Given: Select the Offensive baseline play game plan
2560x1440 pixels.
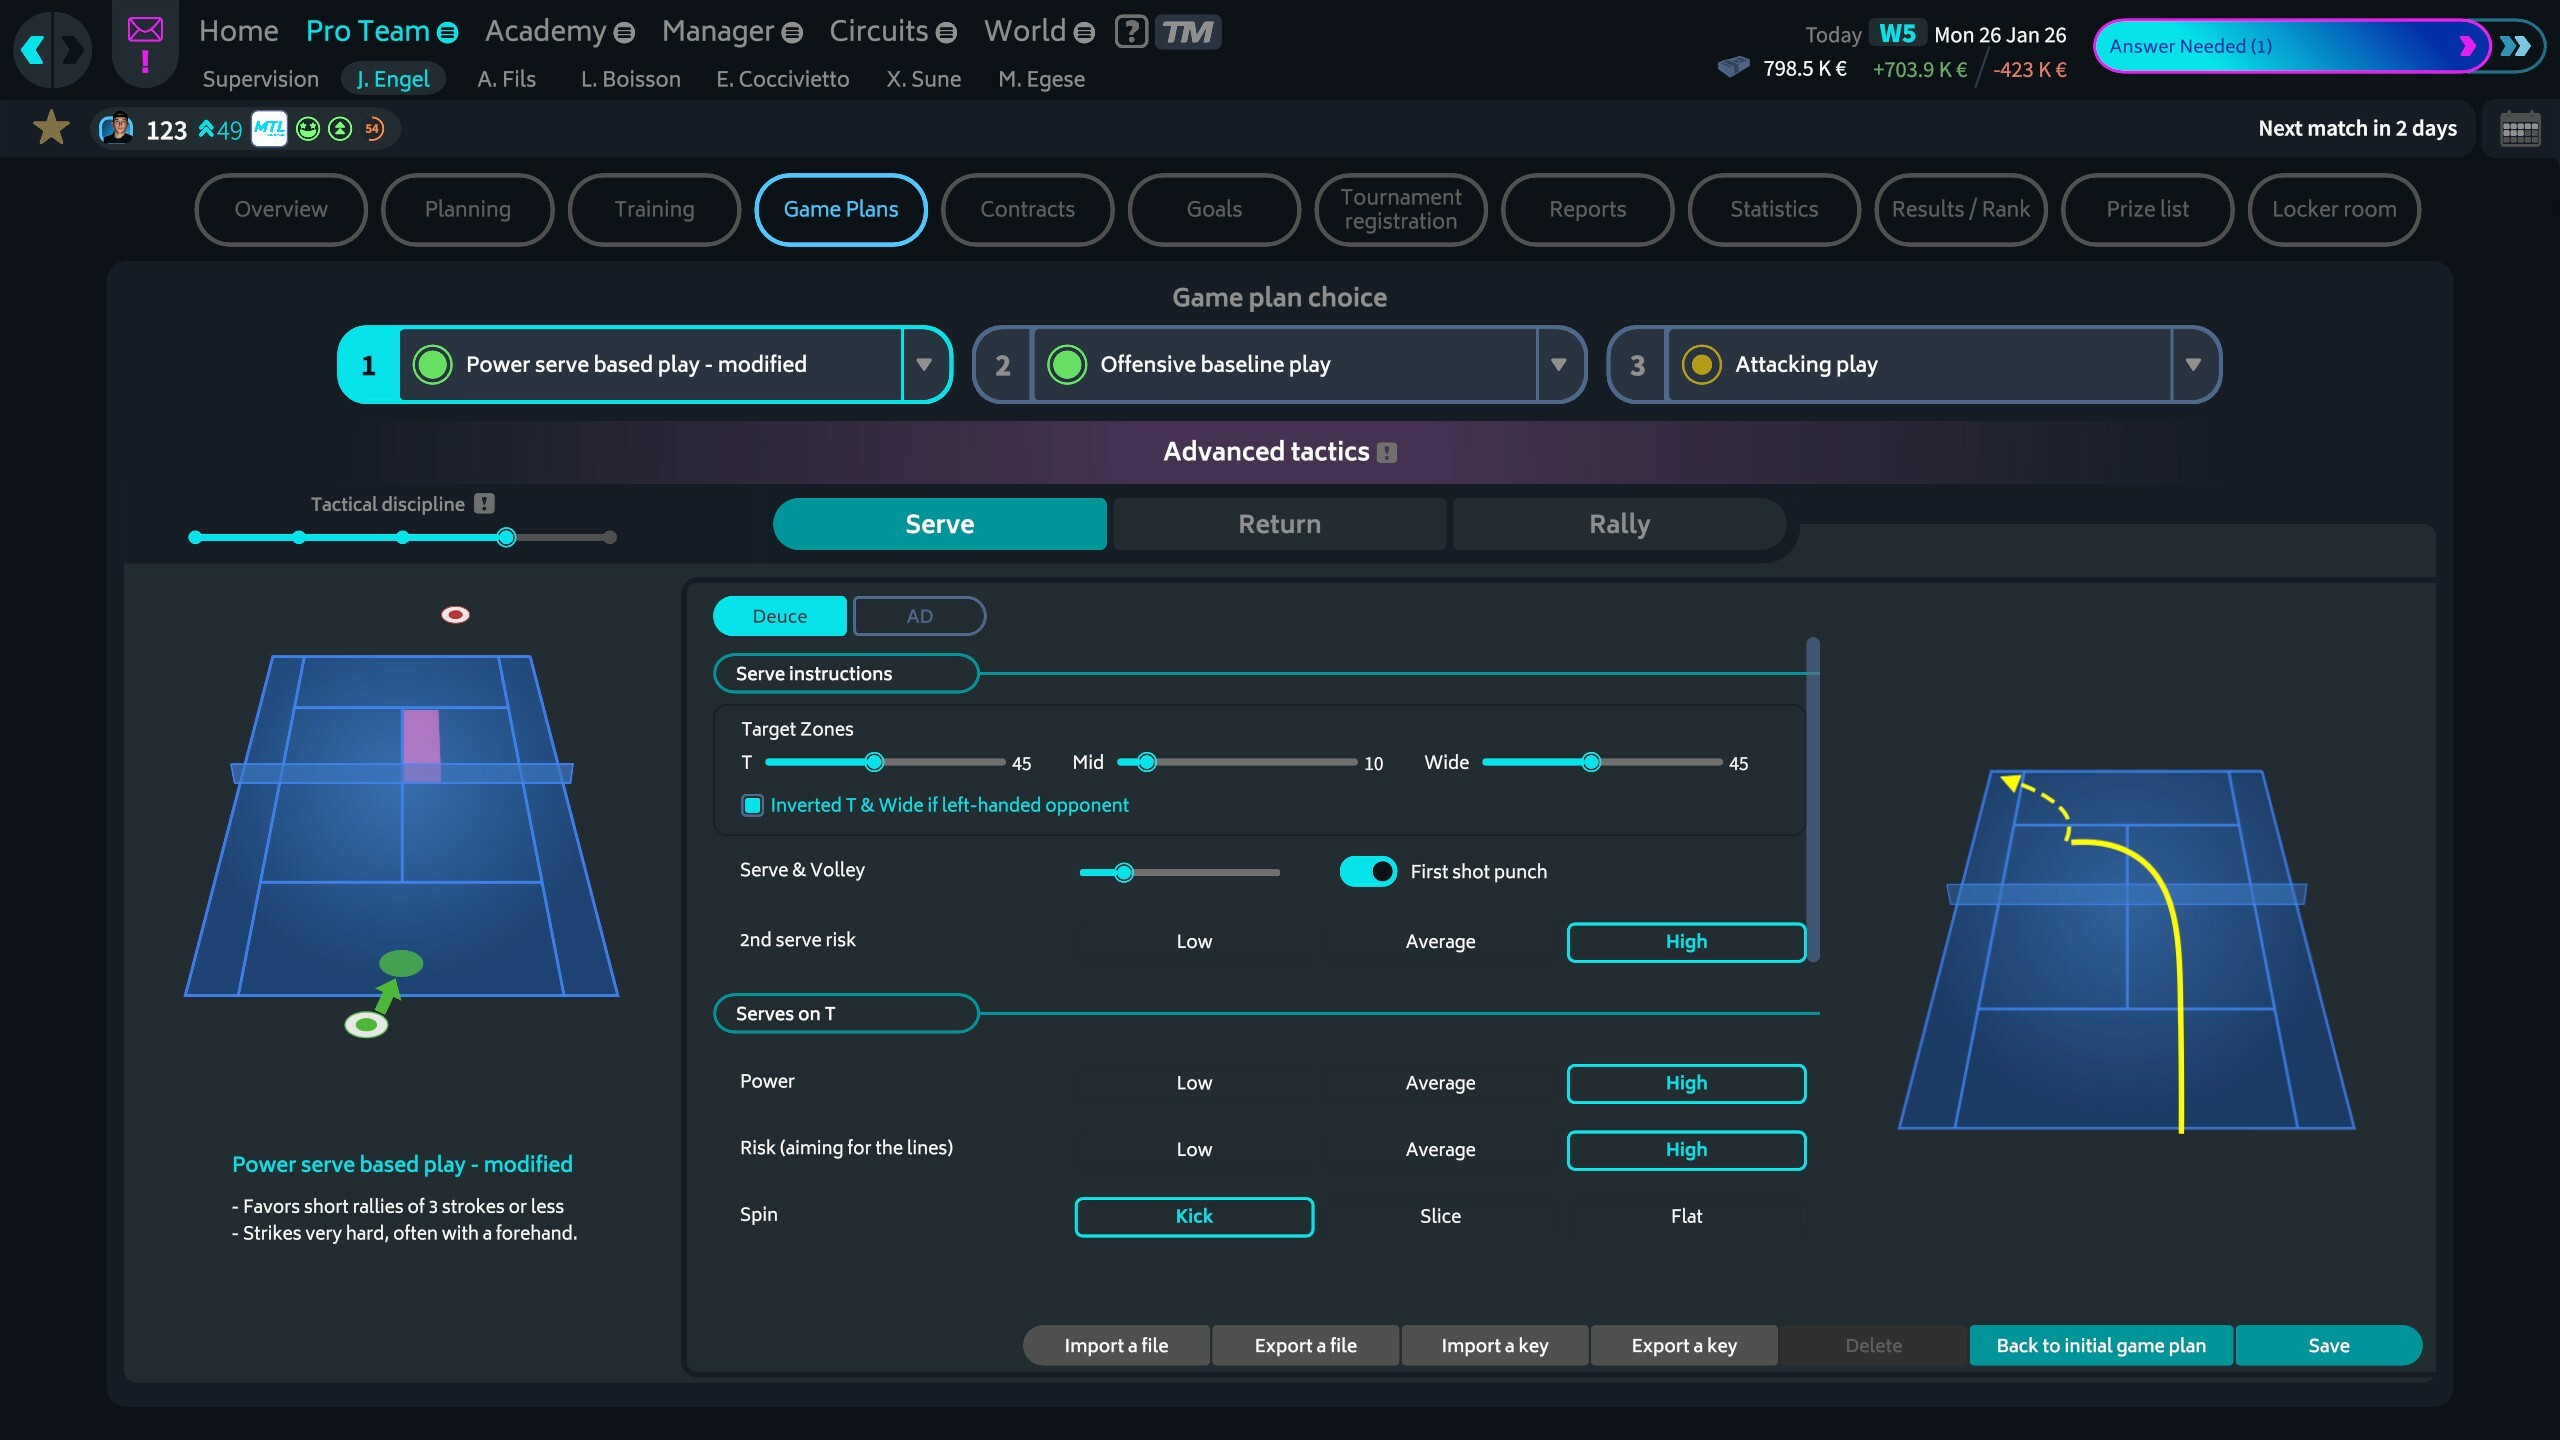Looking at the screenshot, I should click(x=1285, y=364).
